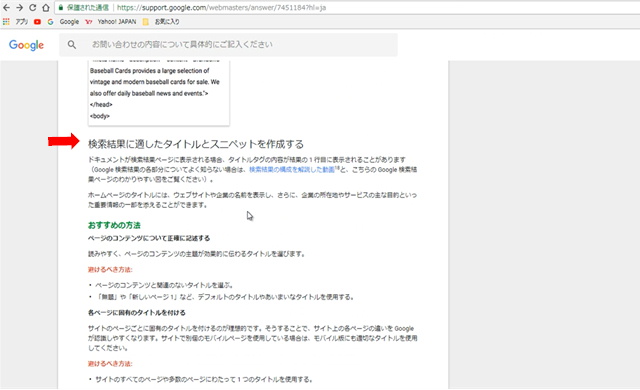Open the apps grid bookmark icon
Image resolution: width=640 pixels, height=390 pixels.
[6, 22]
